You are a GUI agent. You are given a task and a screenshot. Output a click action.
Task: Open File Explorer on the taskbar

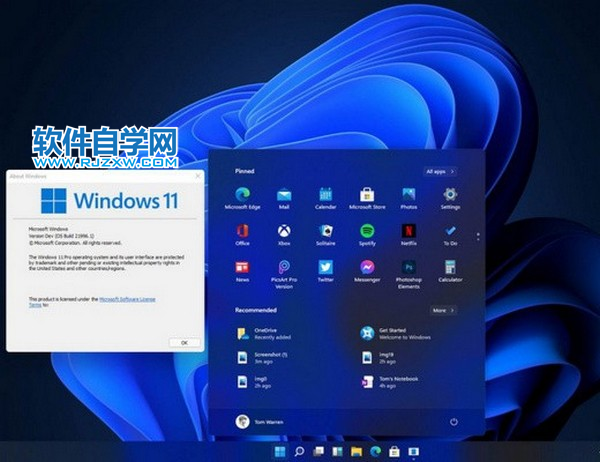[356, 452]
